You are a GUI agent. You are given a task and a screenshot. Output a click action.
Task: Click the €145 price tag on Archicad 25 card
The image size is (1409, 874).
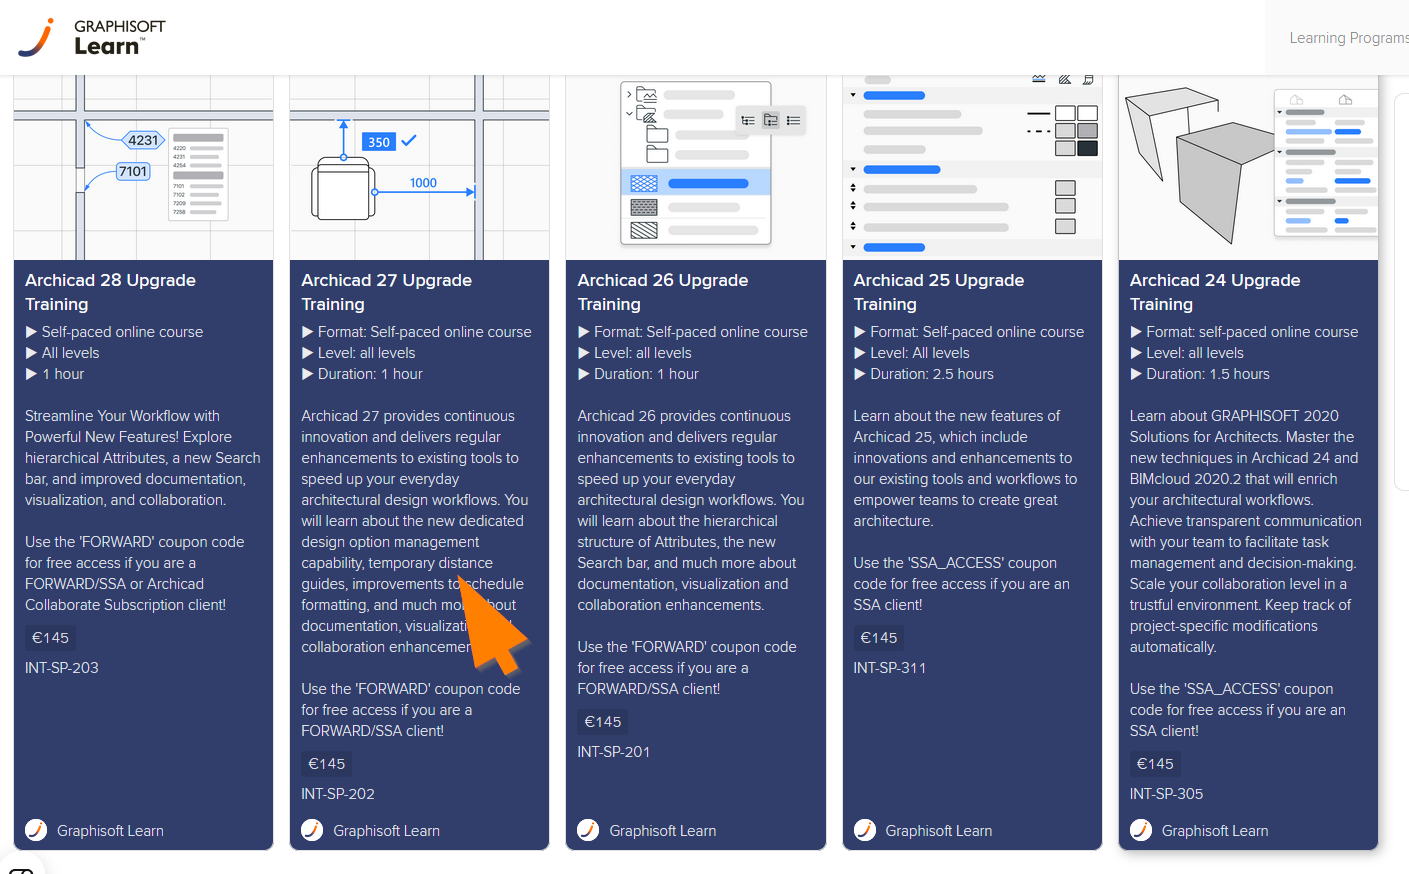coord(879,638)
